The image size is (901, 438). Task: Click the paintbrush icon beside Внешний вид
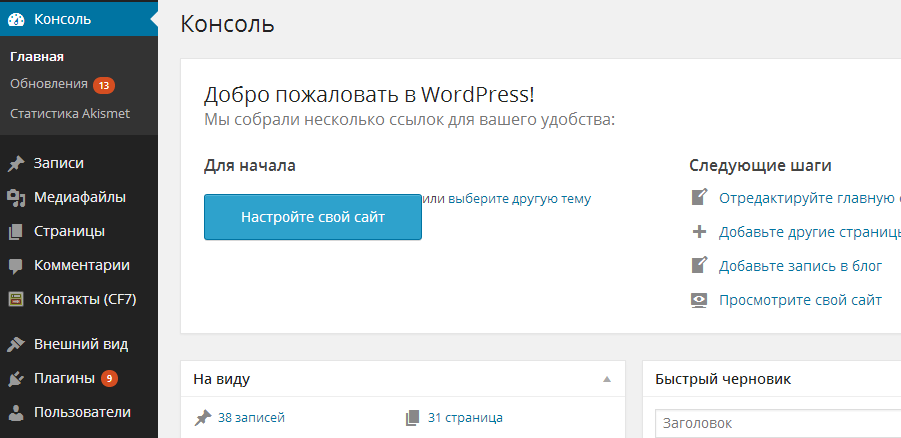click(16, 345)
